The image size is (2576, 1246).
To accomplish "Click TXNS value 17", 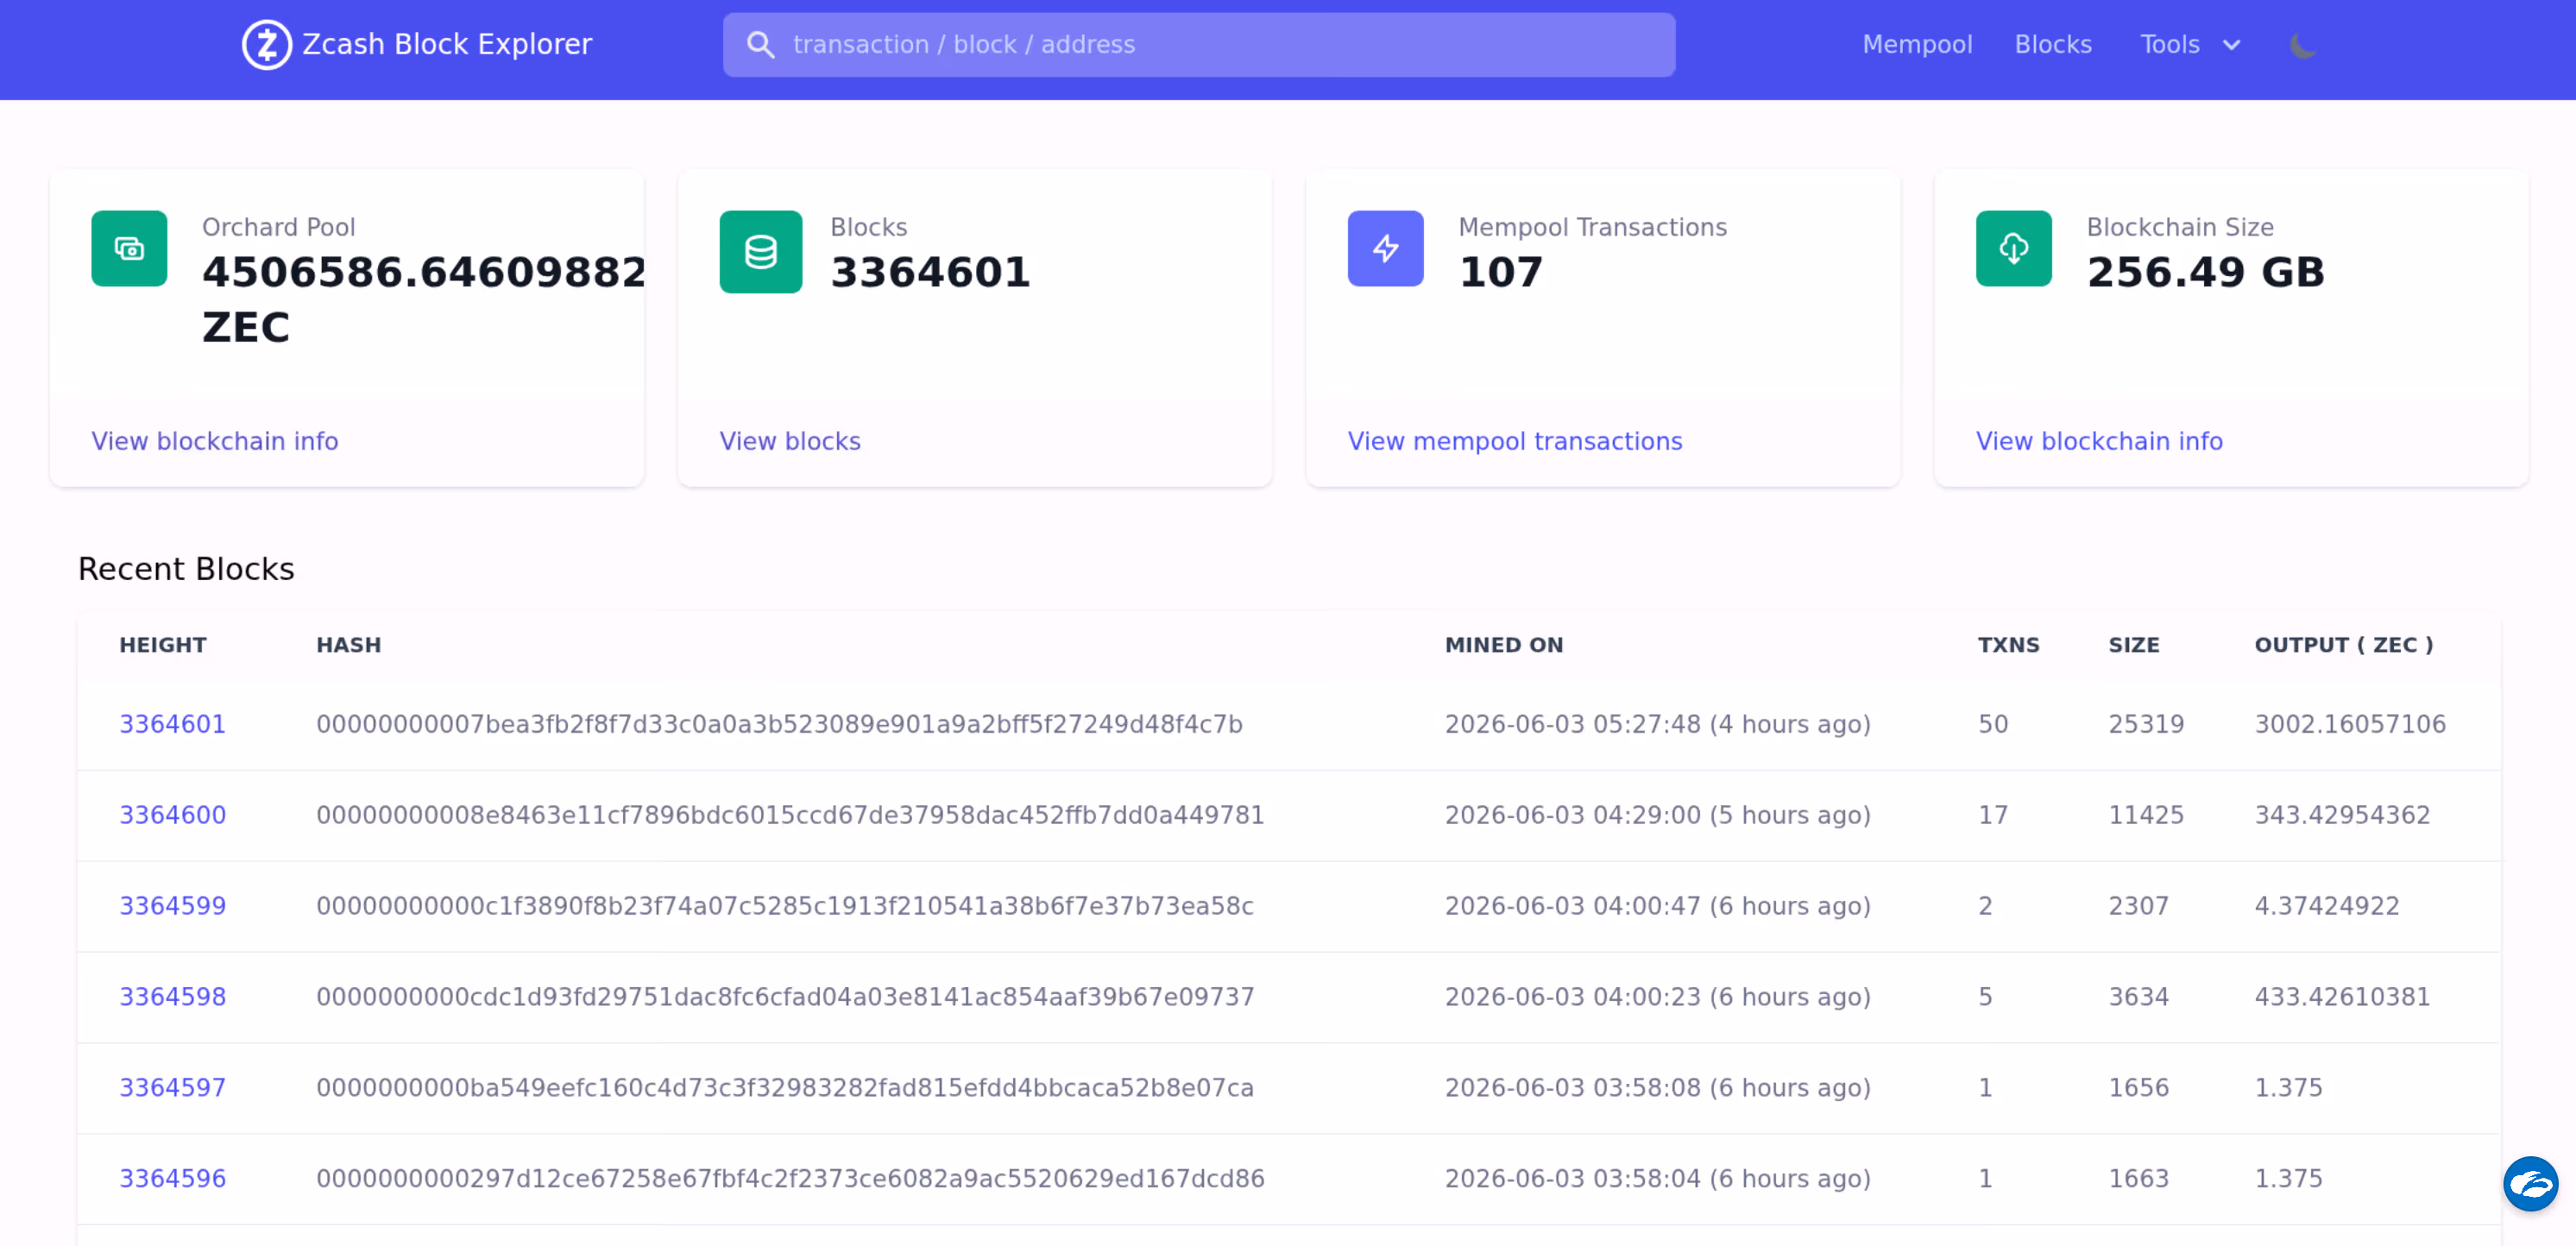I will (1992, 815).
